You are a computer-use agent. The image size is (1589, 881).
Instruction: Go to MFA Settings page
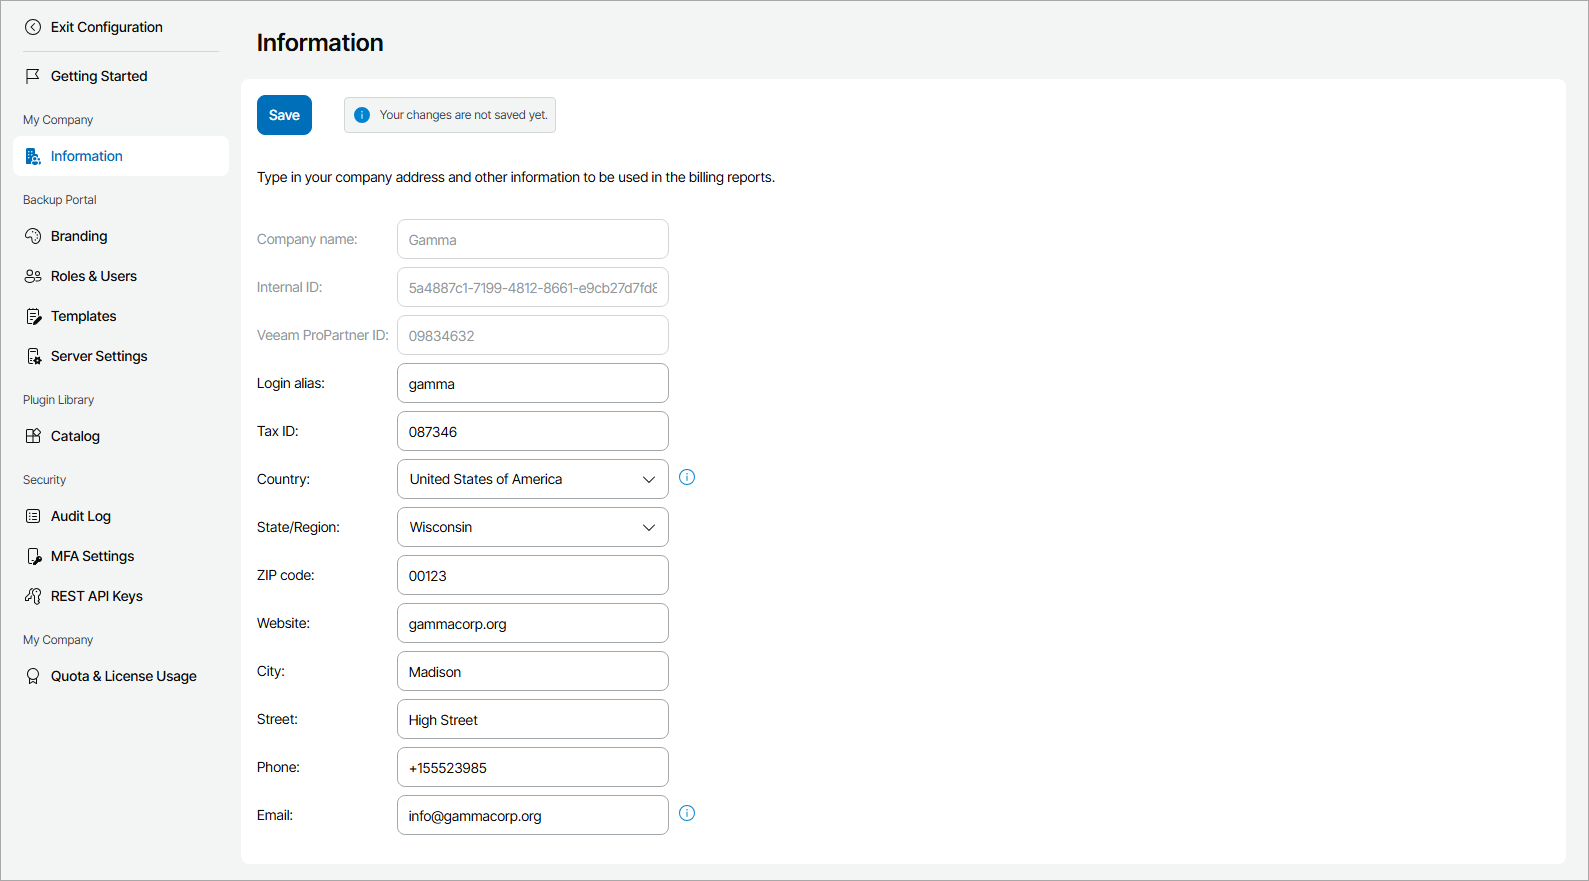click(x=92, y=556)
